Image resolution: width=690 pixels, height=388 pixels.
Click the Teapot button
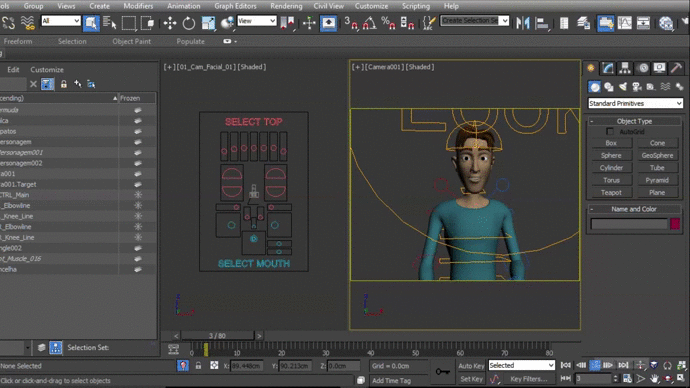pyautogui.click(x=611, y=192)
